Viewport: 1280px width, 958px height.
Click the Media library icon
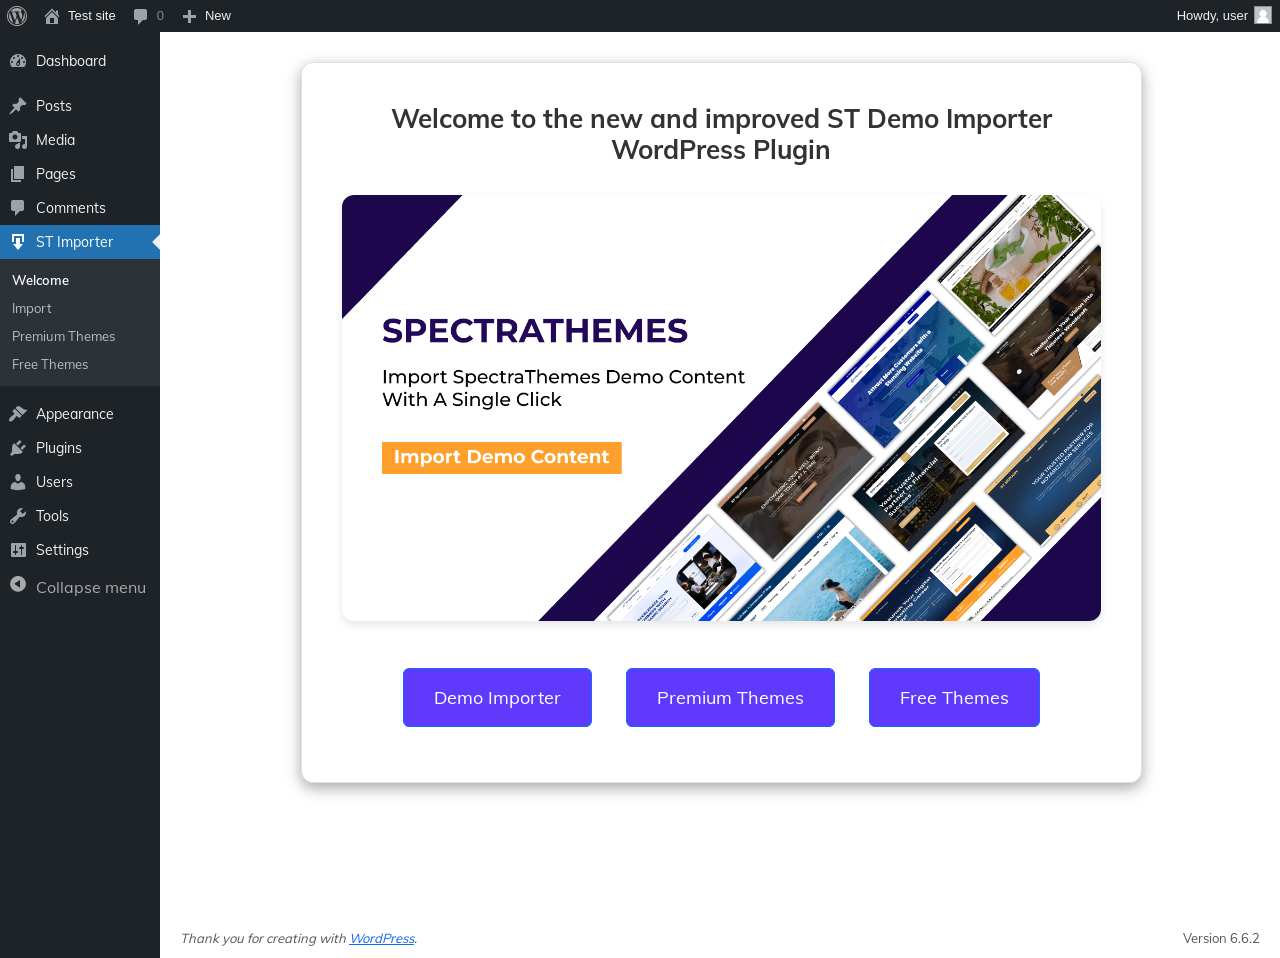18,140
